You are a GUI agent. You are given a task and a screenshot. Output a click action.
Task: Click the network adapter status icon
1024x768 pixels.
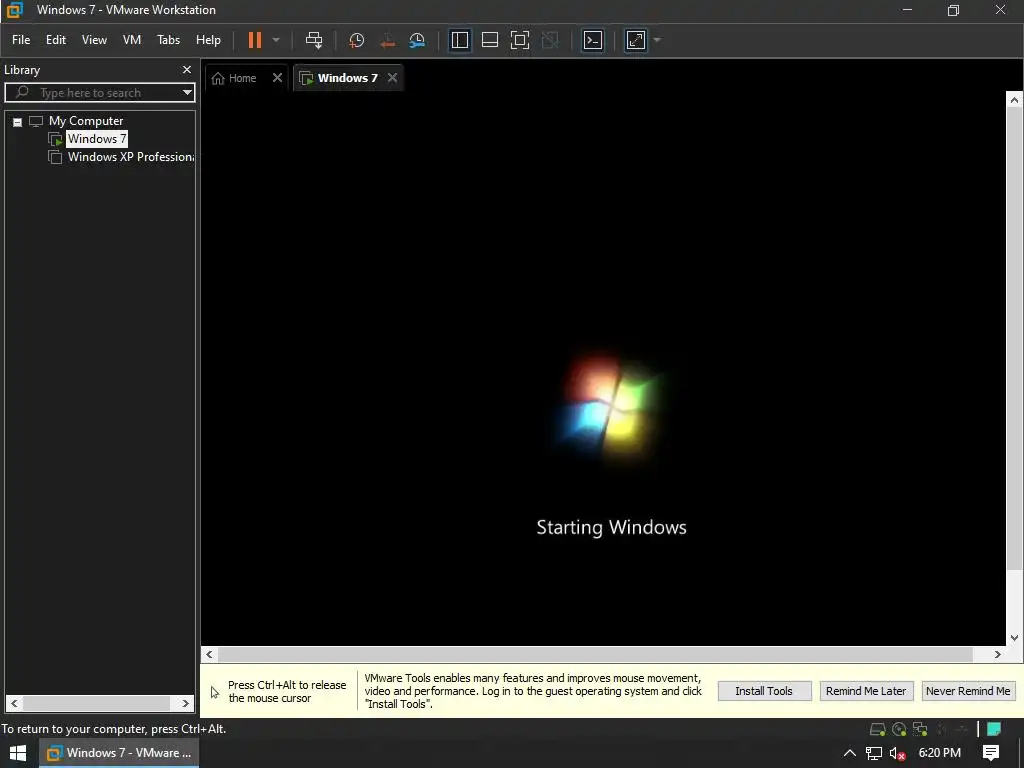[x=920, y=729]
